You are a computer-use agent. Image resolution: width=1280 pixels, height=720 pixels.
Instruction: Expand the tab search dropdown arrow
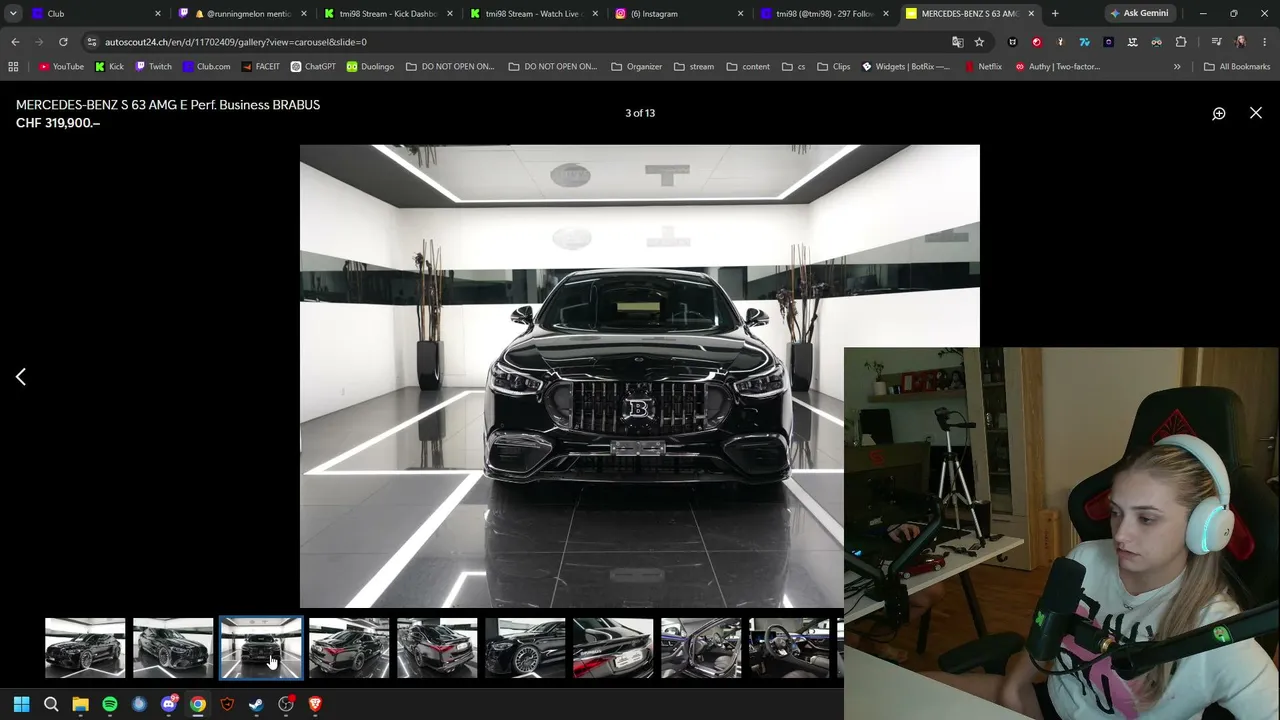pyautogui.click(x=13, y=14)
